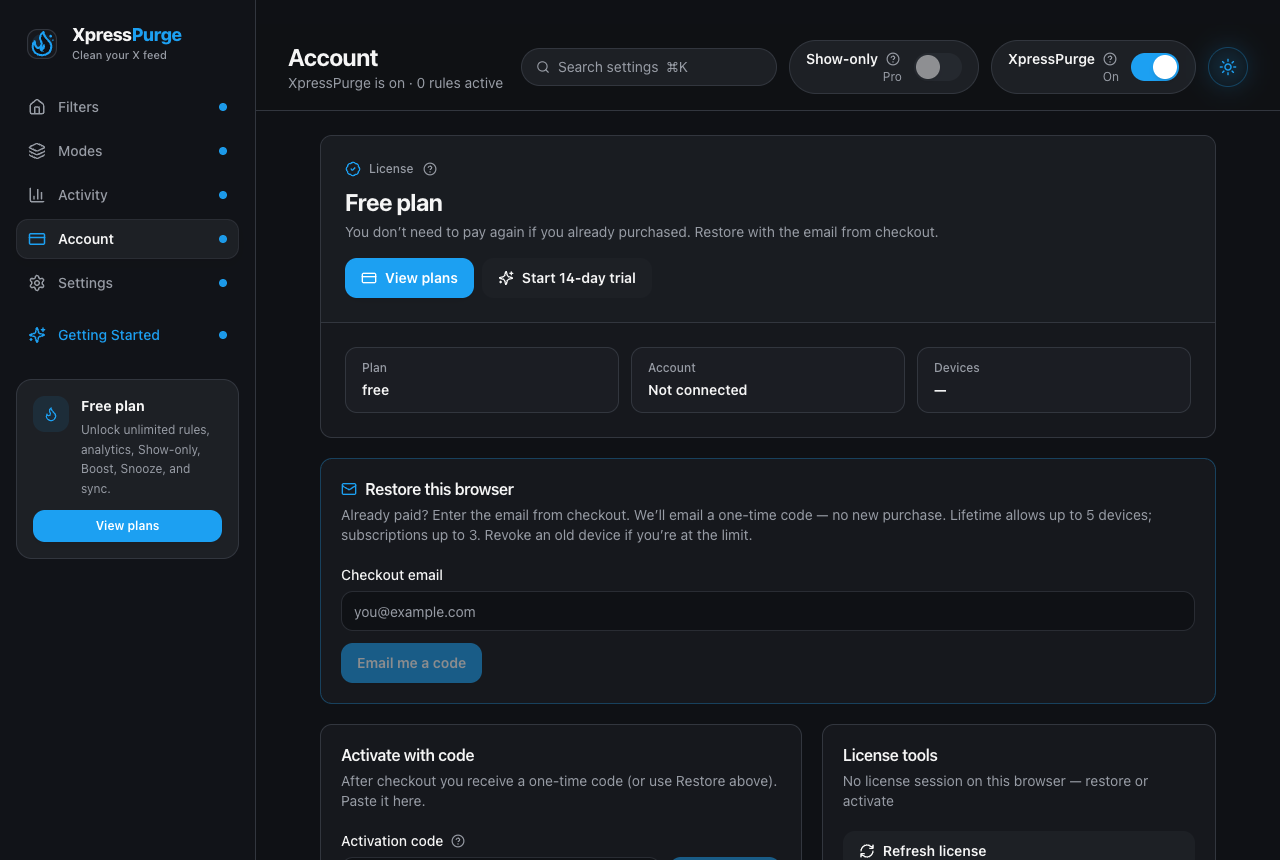Open Modes in the sidebar
This screenshot has width=1280, height=860.
tap(127, 151)
